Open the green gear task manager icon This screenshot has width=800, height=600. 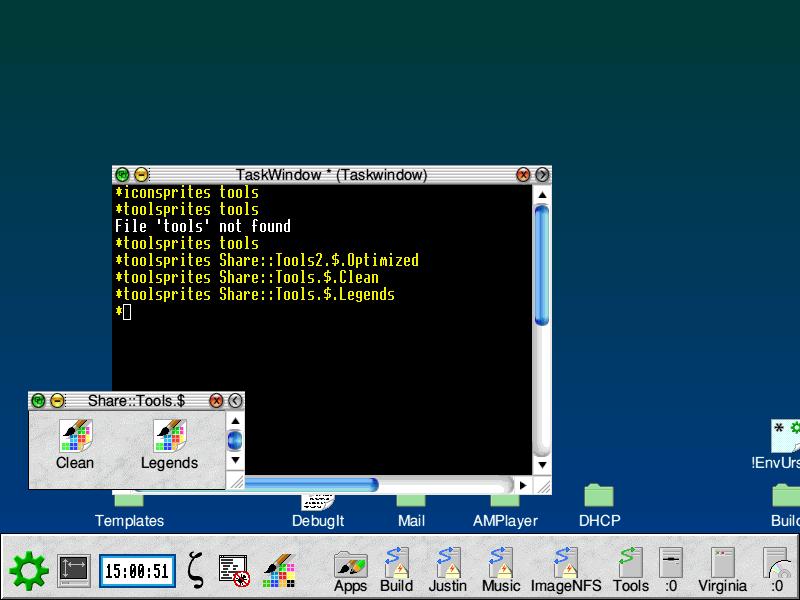[x=28, y=571]
